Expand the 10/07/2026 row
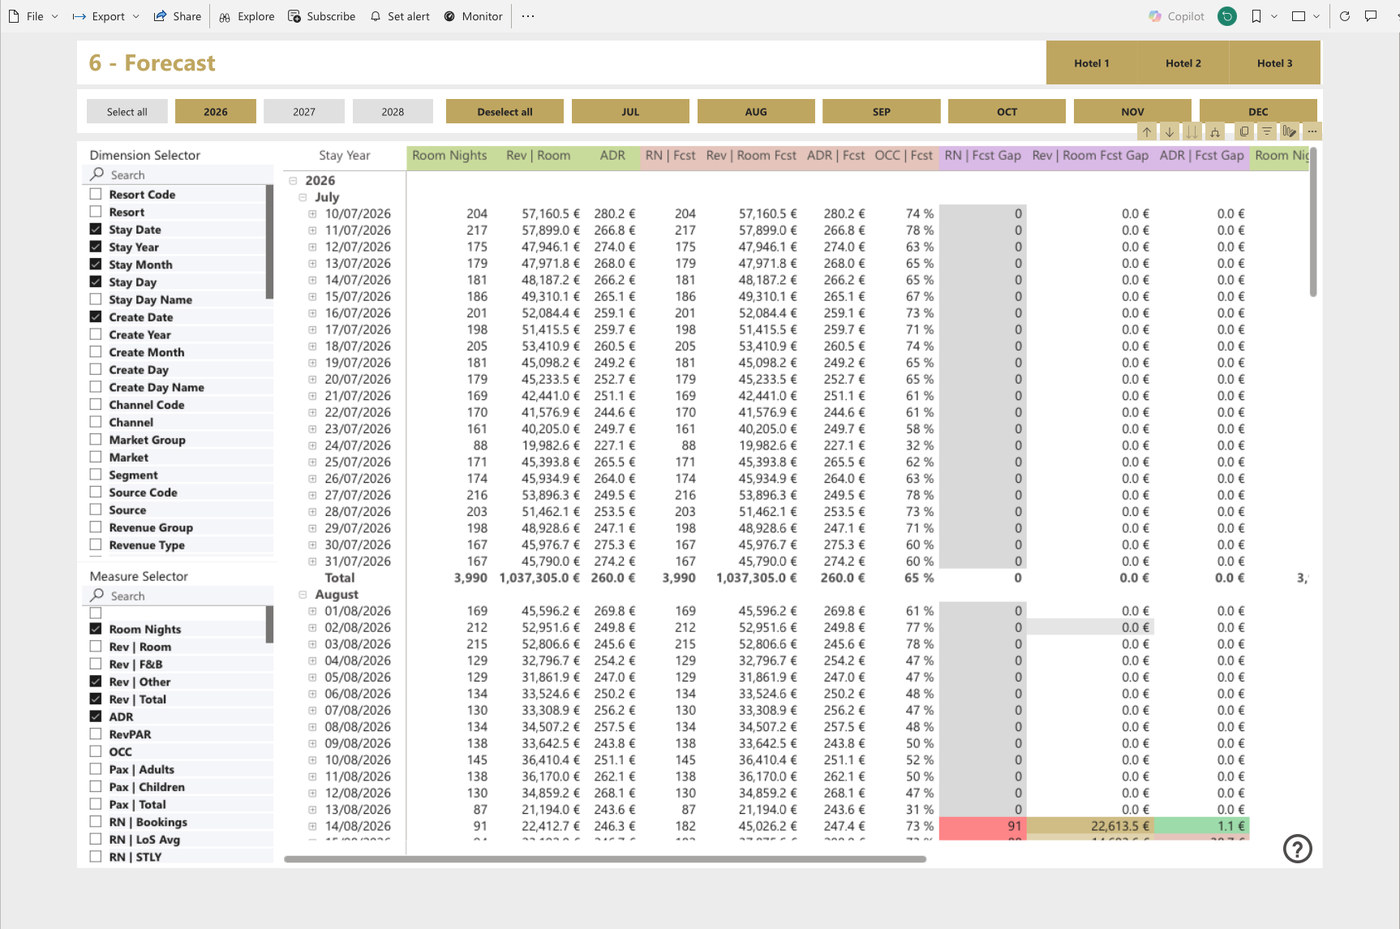 point(313,214)
